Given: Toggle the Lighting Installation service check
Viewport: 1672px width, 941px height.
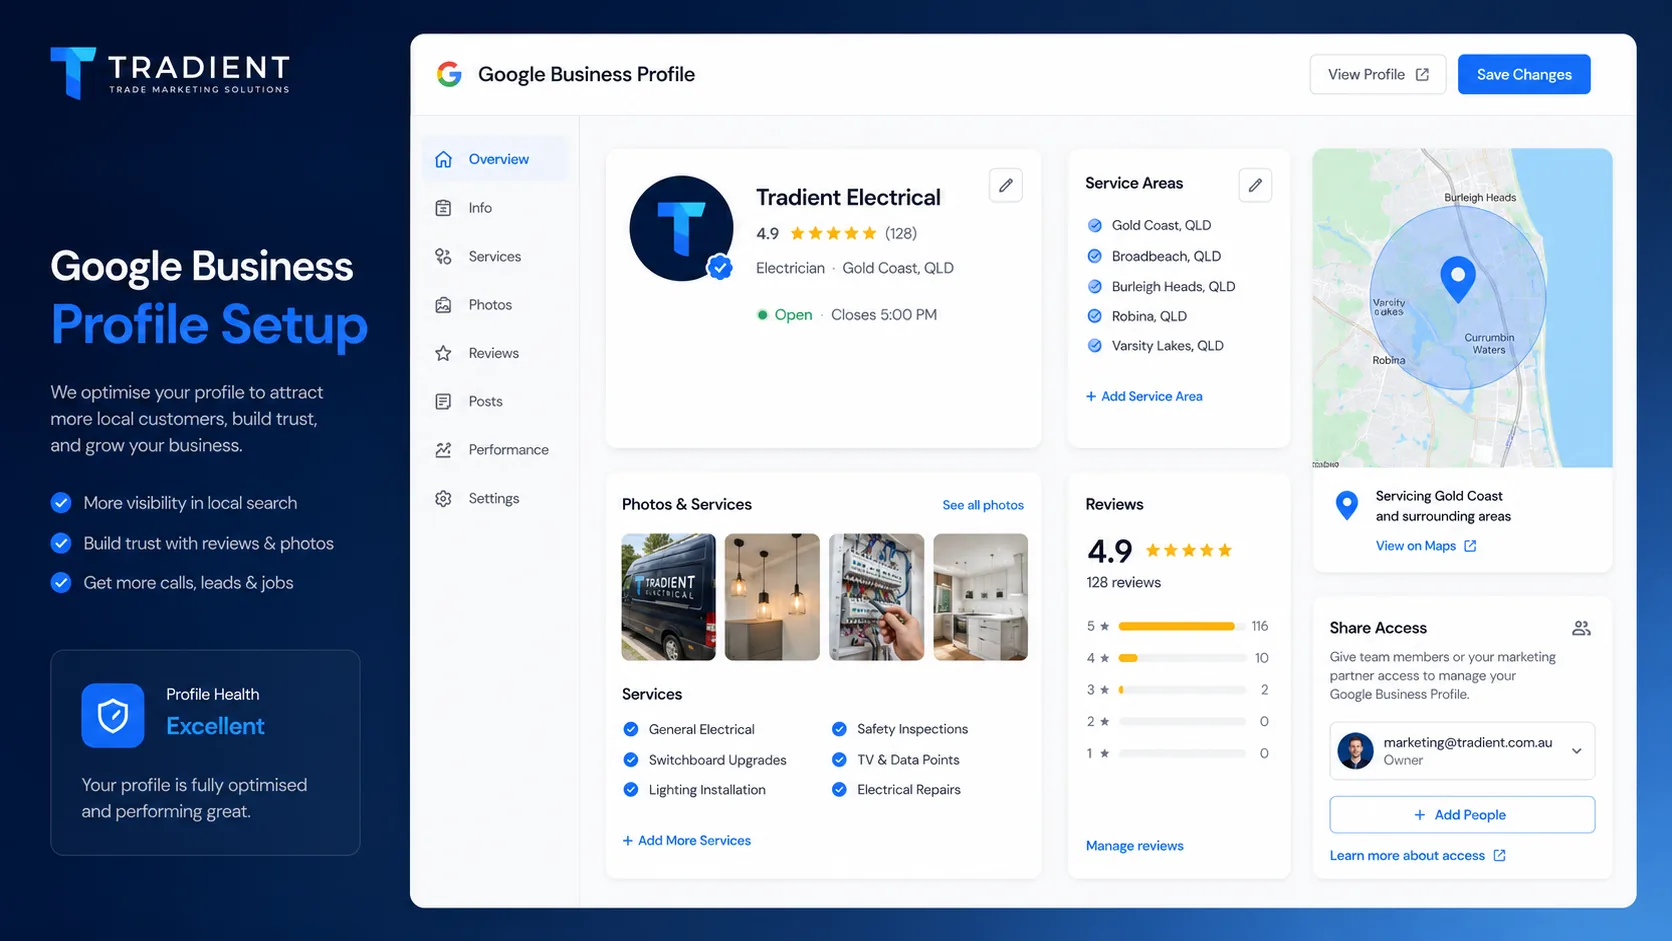Looking at the screenshot, I should (x=631, y=790).
